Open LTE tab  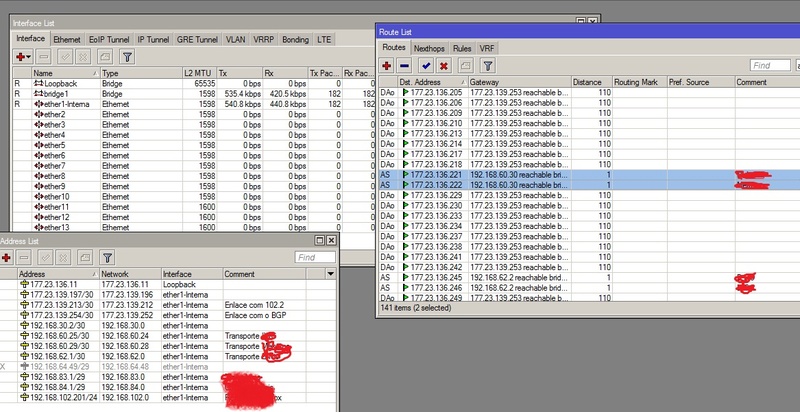coord(323,39)
